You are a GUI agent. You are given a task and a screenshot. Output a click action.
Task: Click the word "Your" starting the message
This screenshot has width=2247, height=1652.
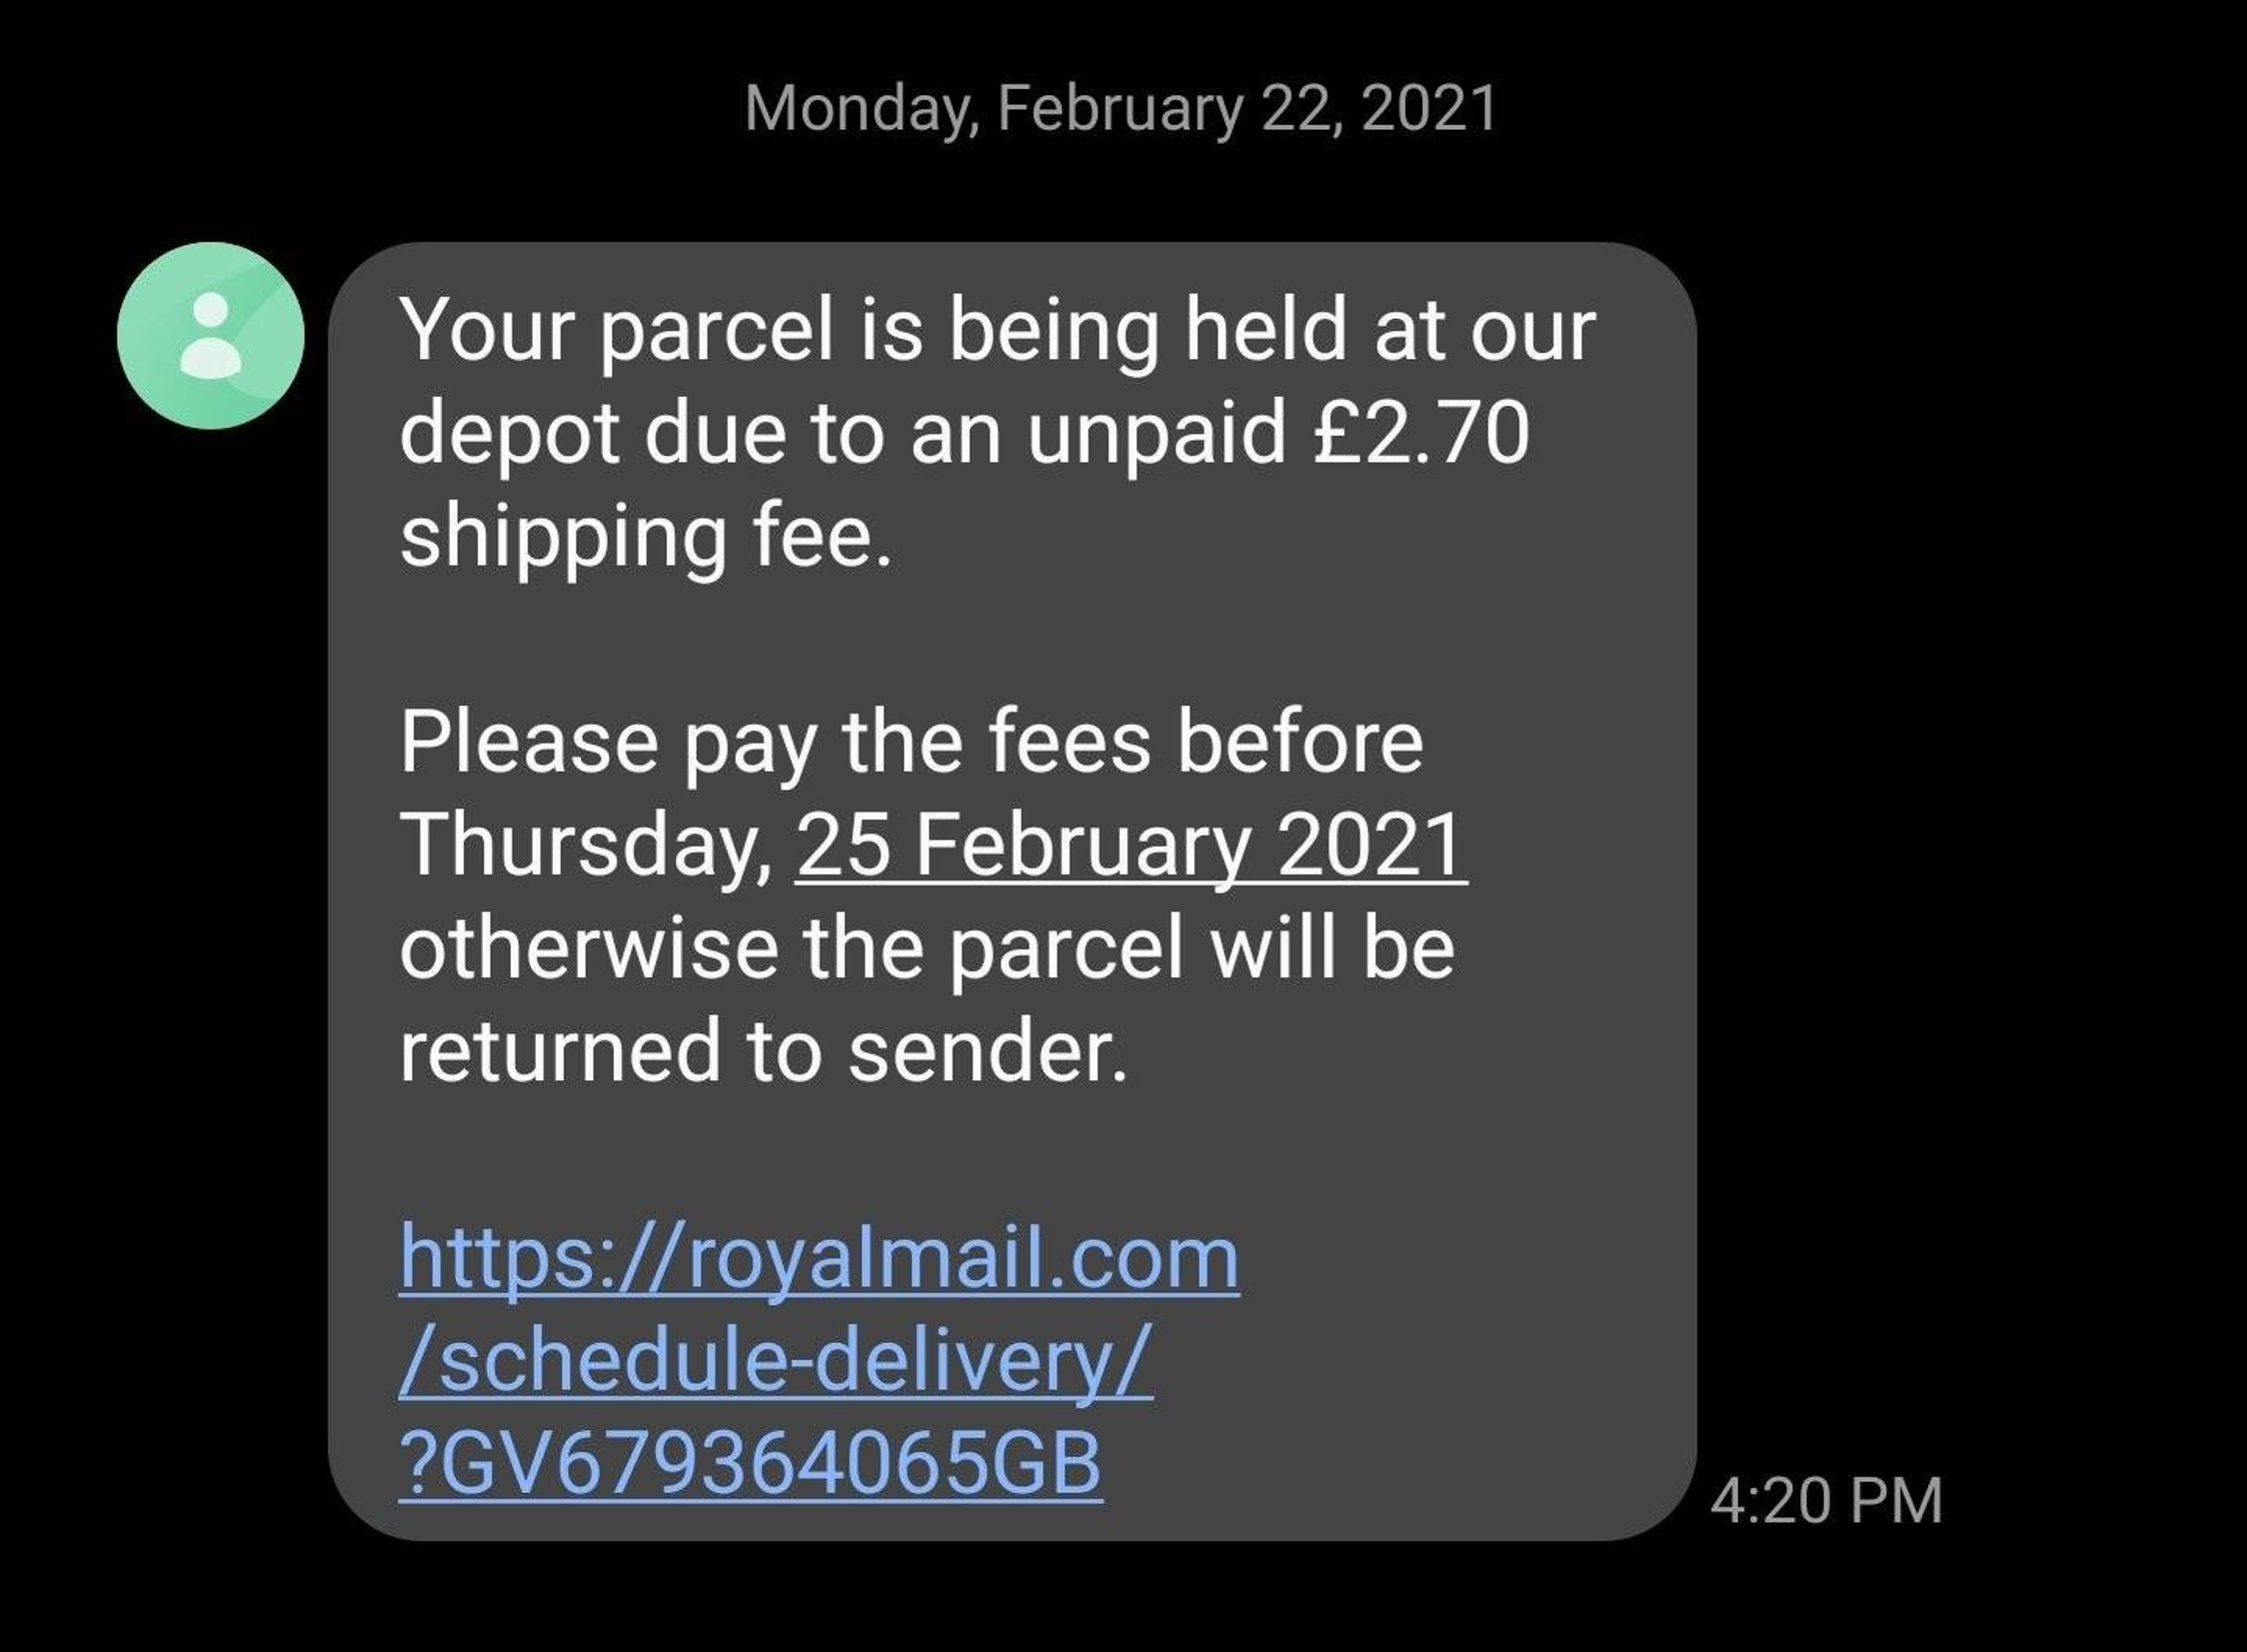[x=486, y=330]
